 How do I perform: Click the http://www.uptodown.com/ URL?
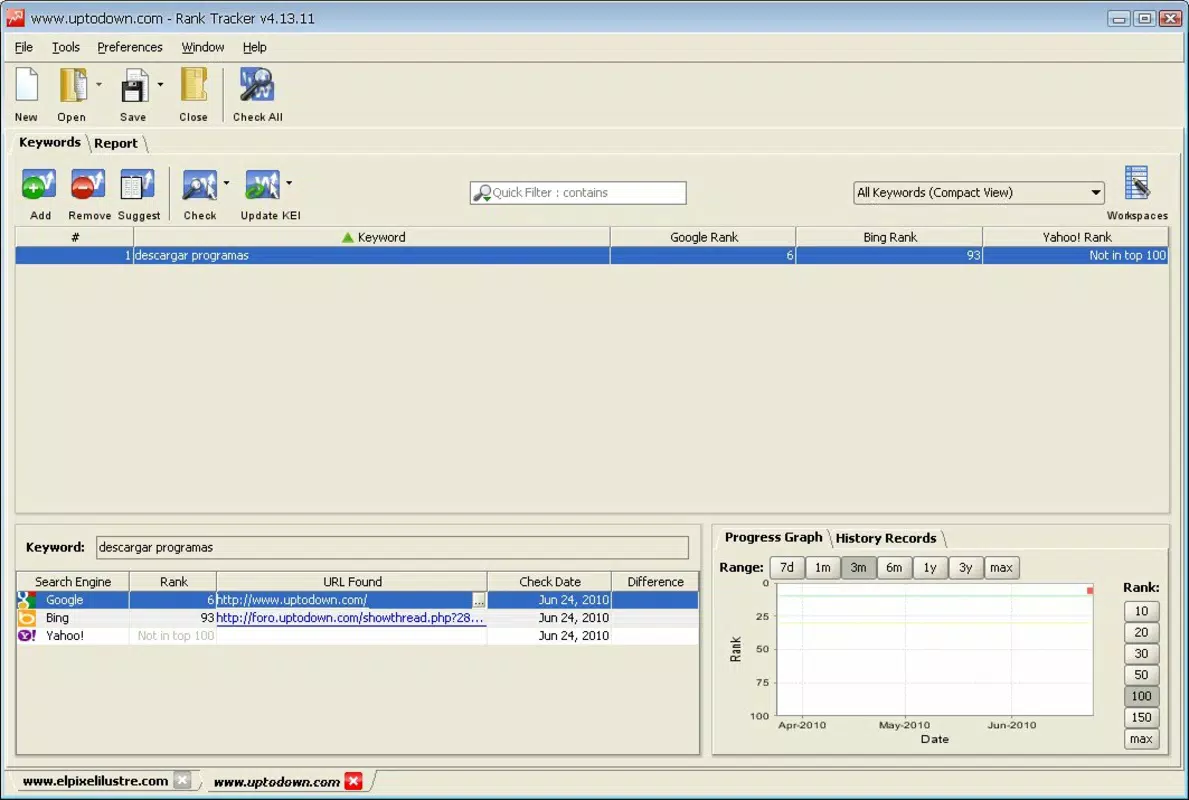pyautogui.click(x=292, y=600)
